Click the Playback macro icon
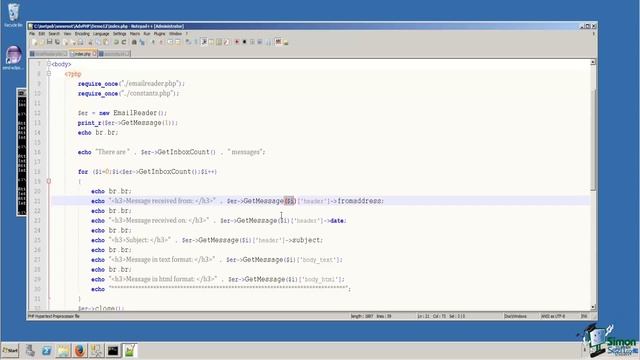The width and height of the screenshot is (640, 360). [x=252, y=42]
